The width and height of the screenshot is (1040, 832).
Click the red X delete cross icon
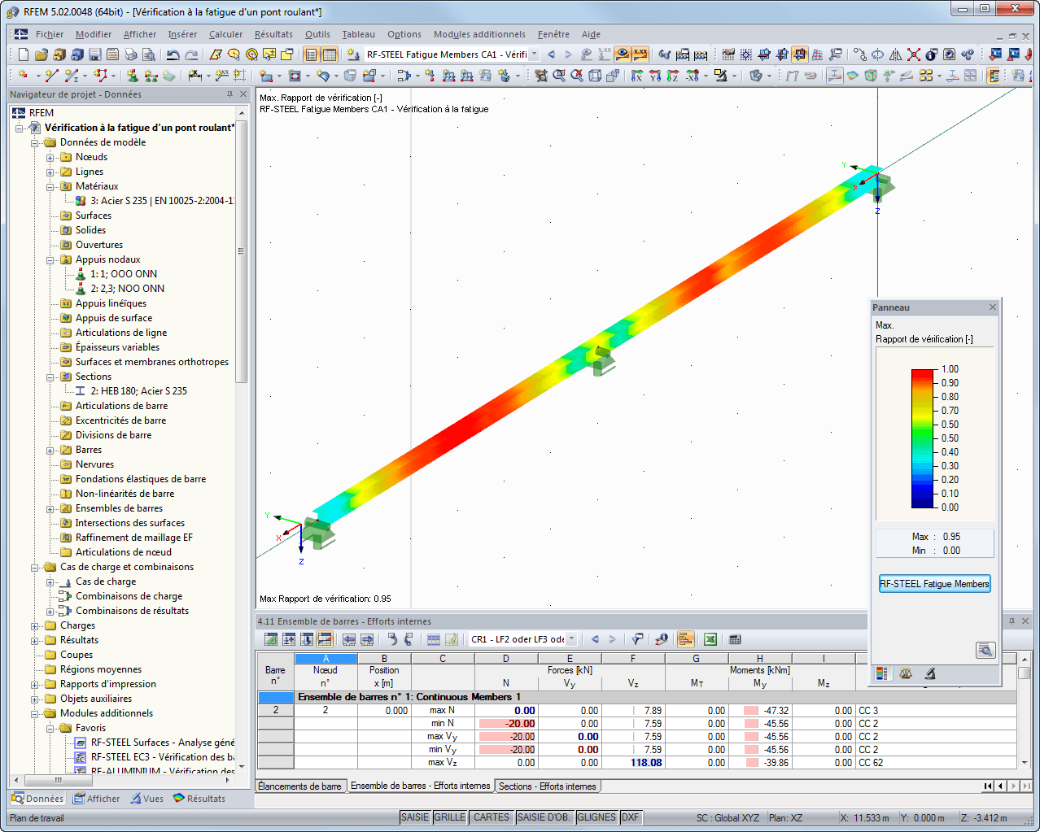(913, 54)
